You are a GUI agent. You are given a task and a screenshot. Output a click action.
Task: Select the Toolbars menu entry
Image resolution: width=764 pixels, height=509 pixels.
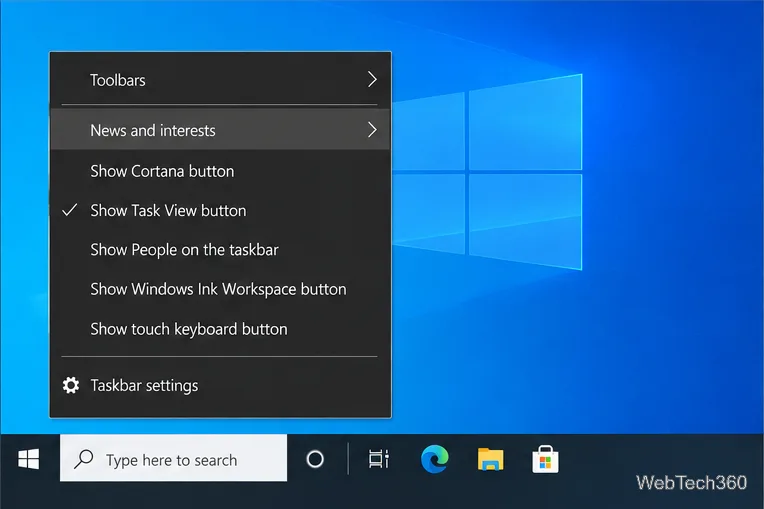(220, 79)
